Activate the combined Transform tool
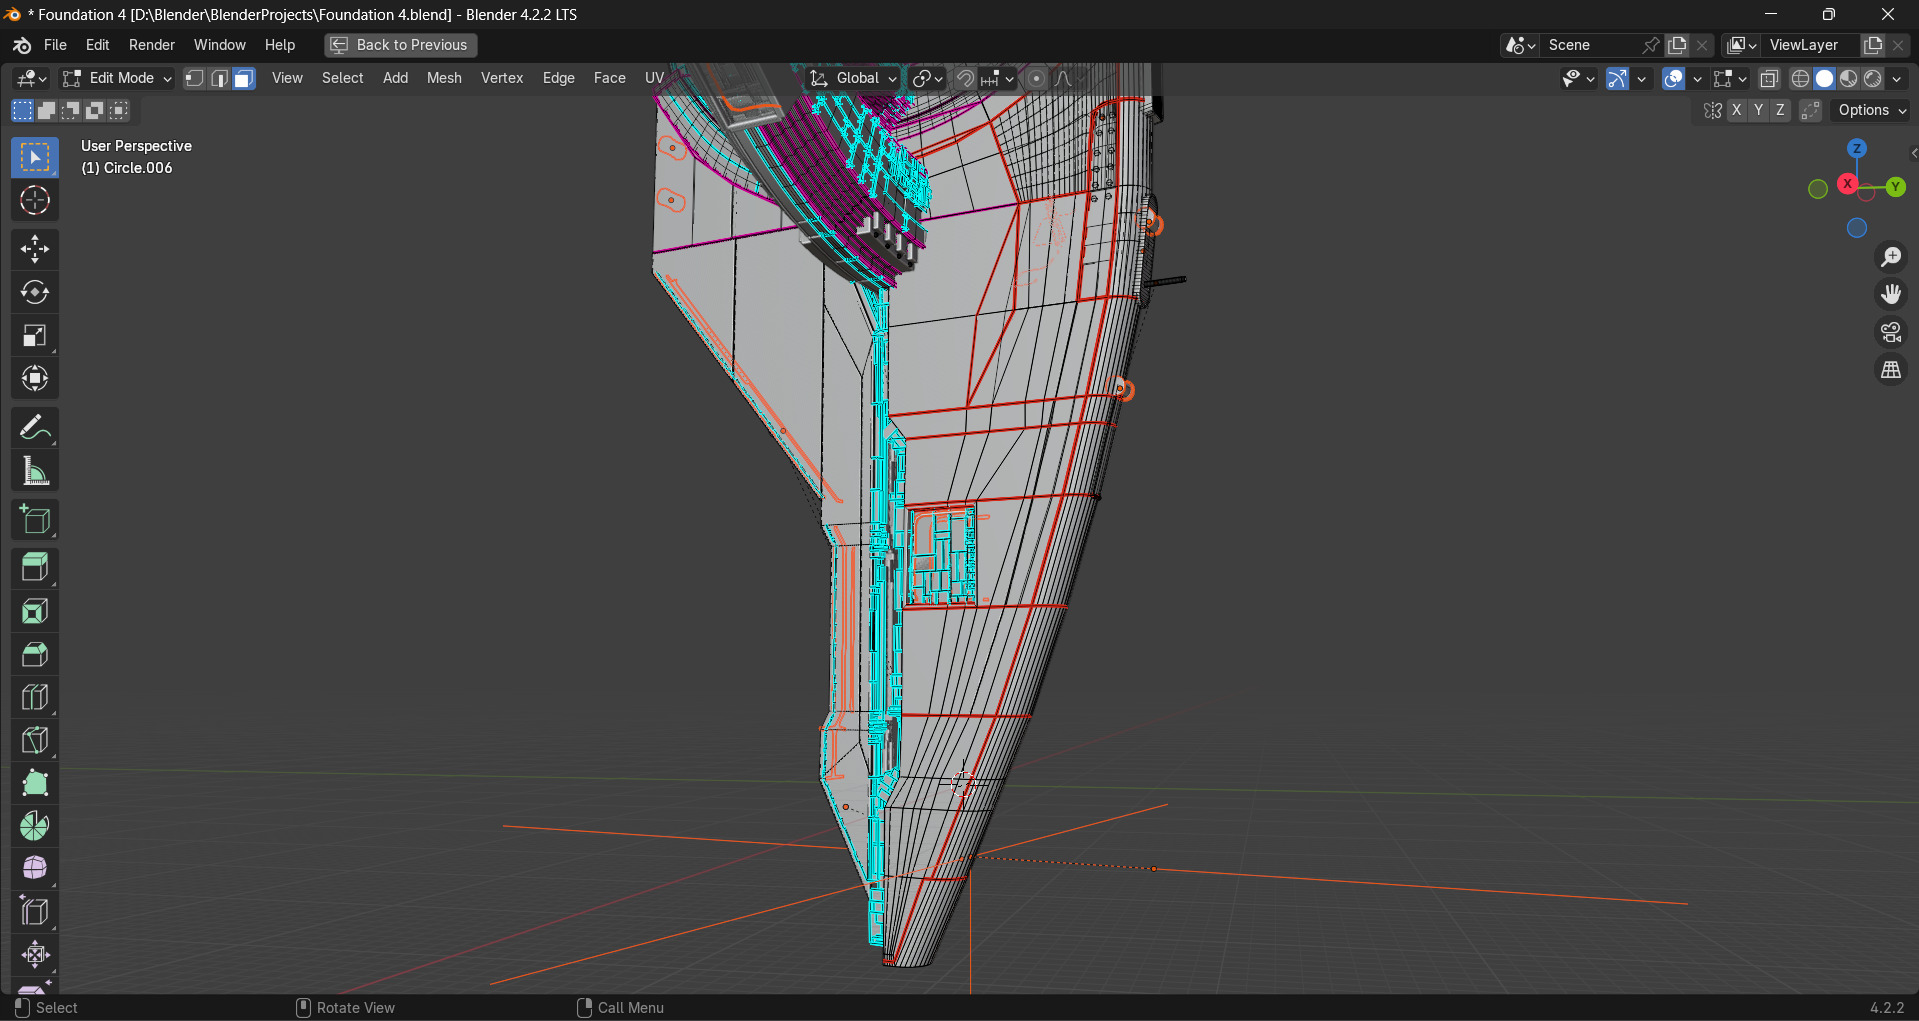Image resolution: width=1919 pixels, height=1021 pixels. click(x=35, y=379)
